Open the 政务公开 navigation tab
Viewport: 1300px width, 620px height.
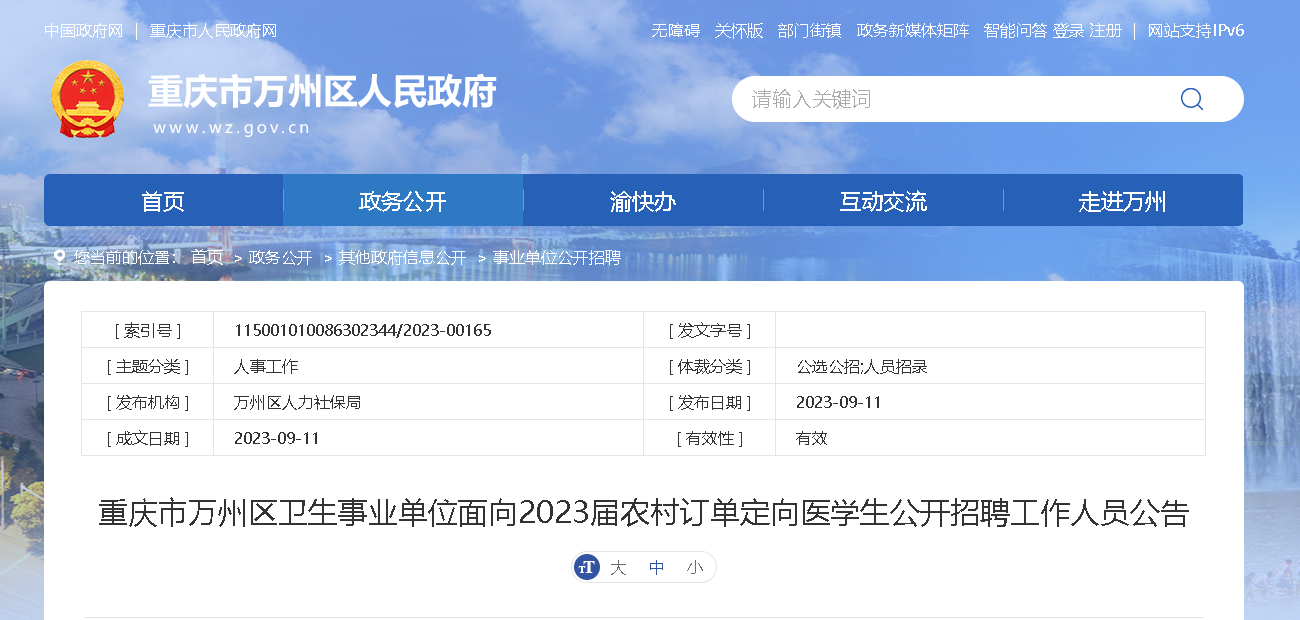pyautogui.click(x=403, y=201)
